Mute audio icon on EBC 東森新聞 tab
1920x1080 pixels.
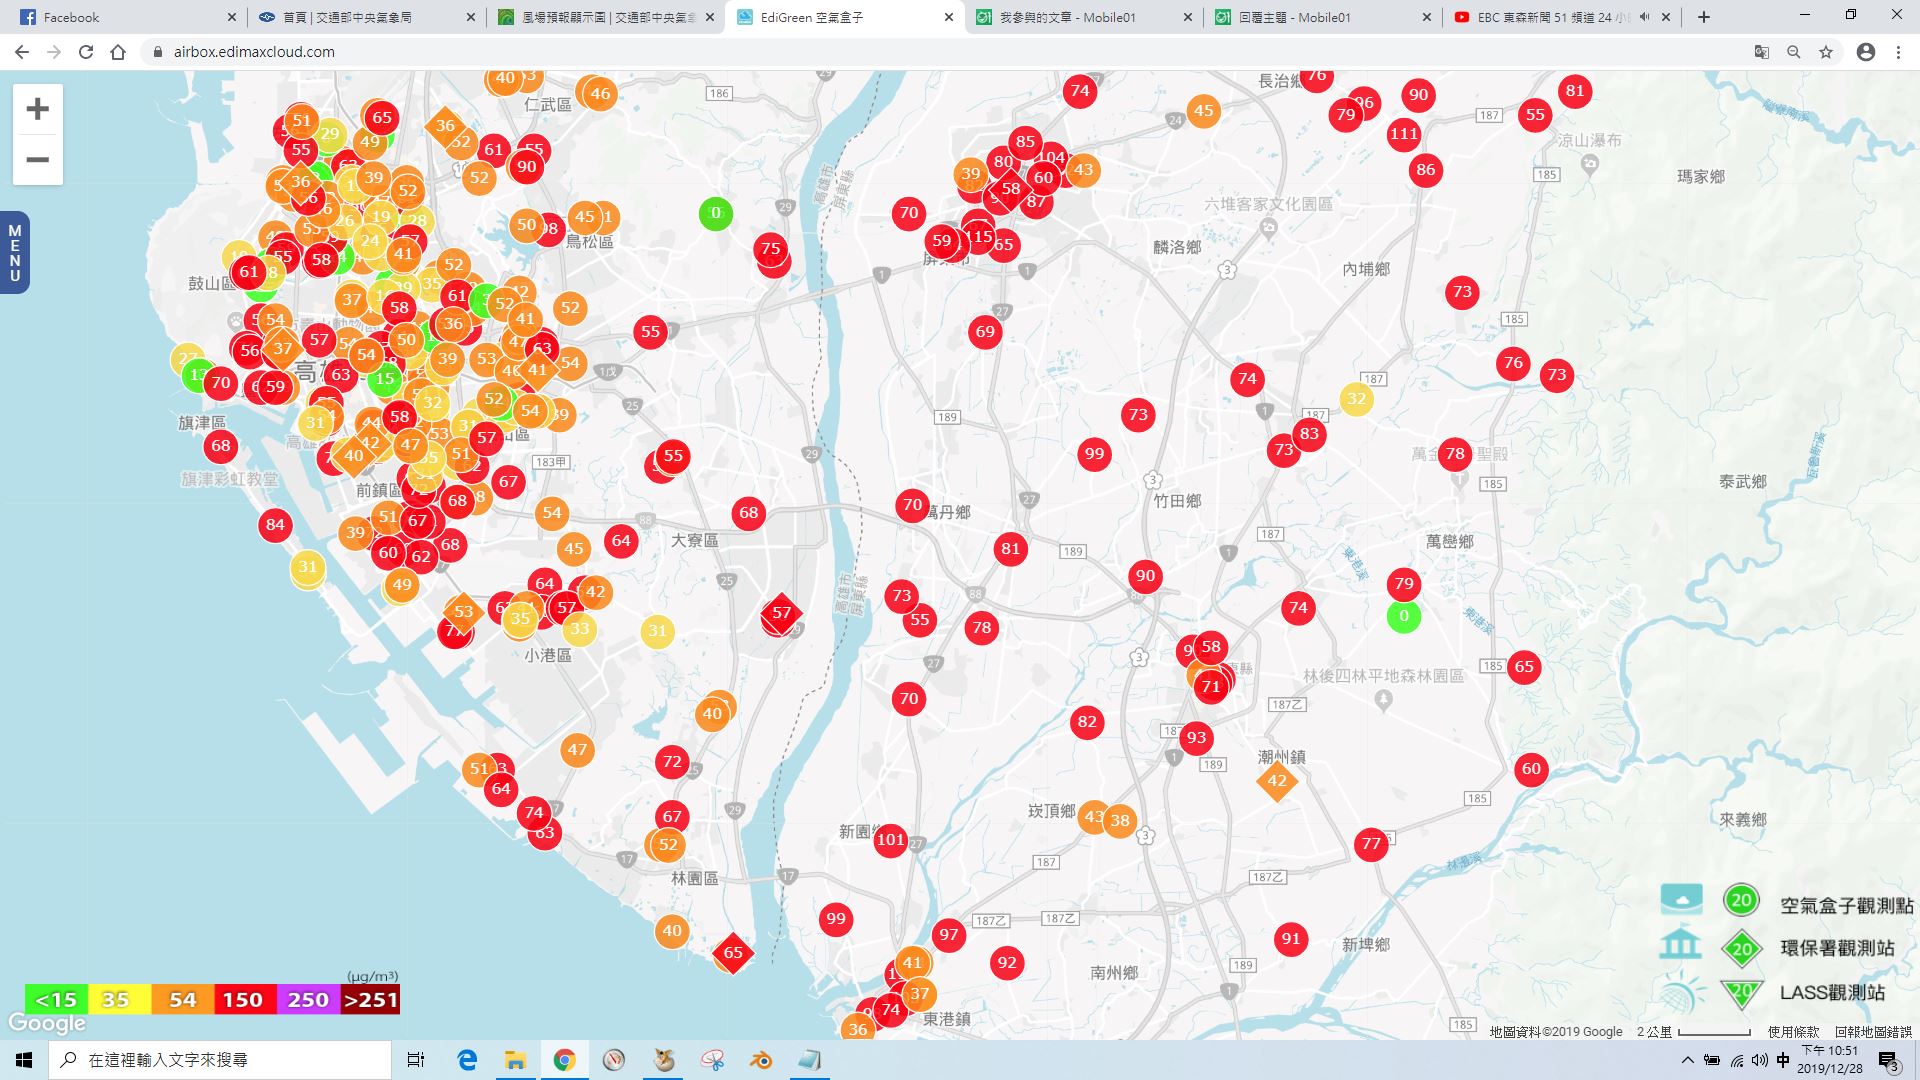1645,17
